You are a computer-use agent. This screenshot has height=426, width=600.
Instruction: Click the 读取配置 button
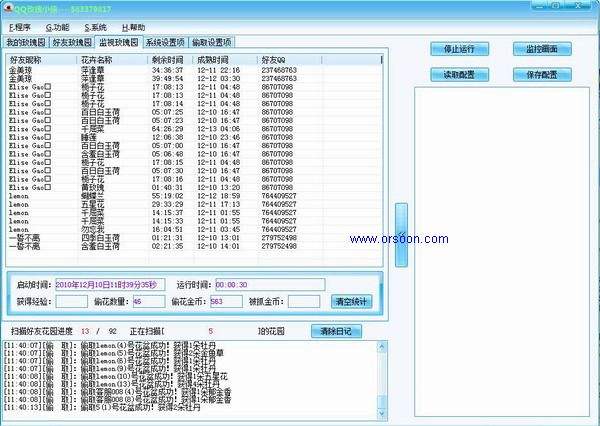(x=459, y=75)
